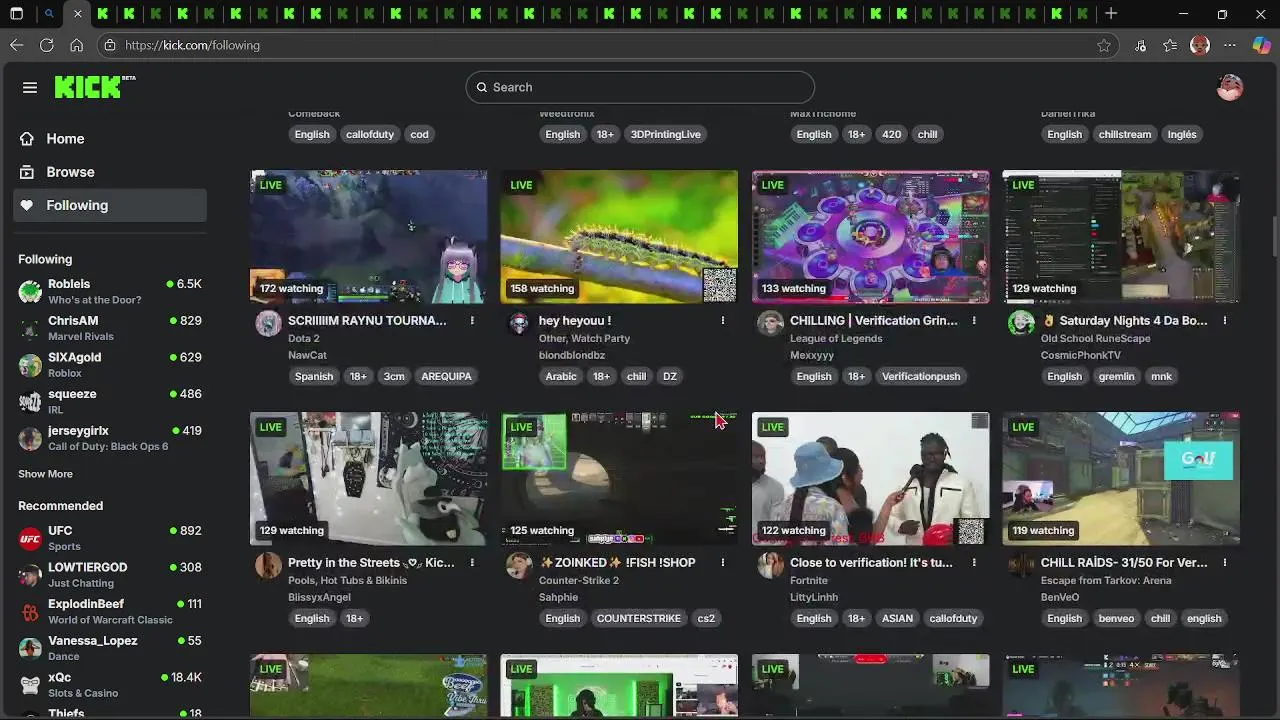
Task: Open options menu for Saturday Nights stream
Action: point(1225,321)
